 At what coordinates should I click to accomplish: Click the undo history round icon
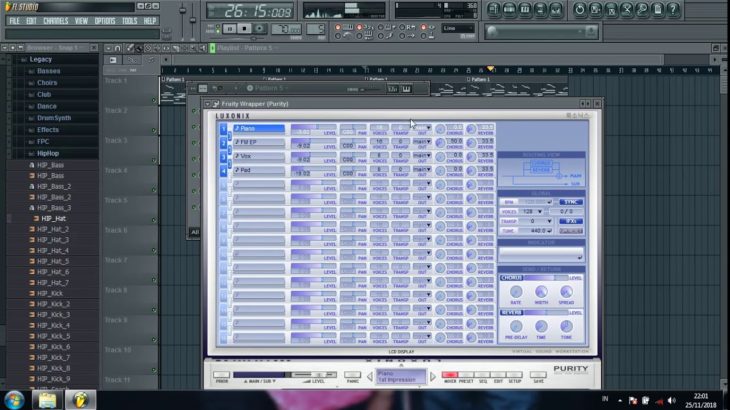[580, 9]
